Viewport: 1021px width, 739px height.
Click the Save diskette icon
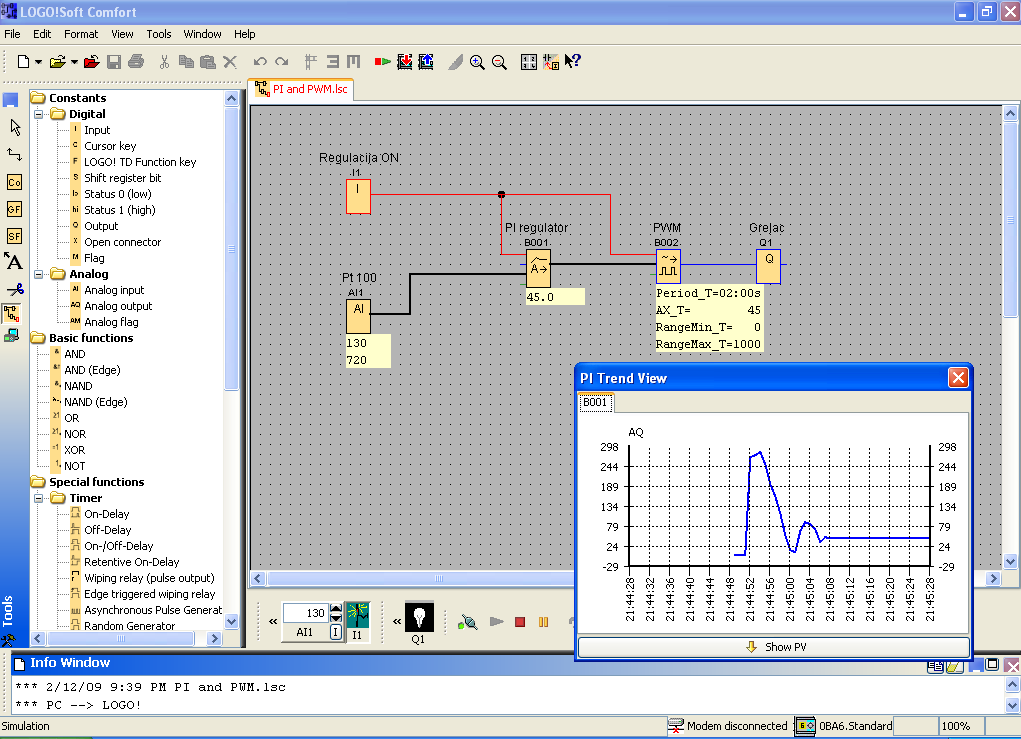[114, 62]
